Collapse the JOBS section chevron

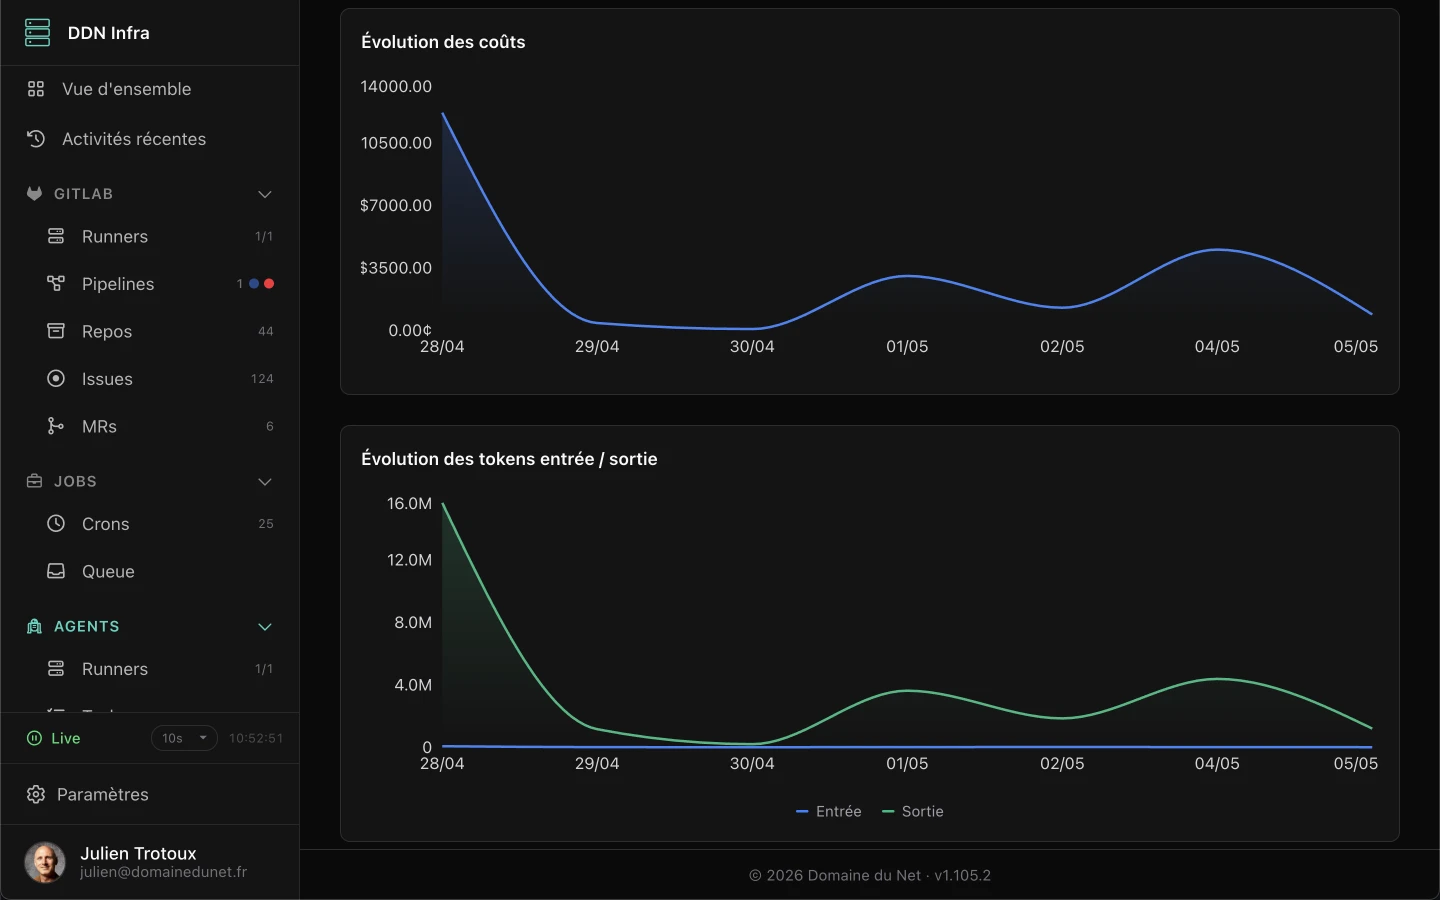point(265,482)
